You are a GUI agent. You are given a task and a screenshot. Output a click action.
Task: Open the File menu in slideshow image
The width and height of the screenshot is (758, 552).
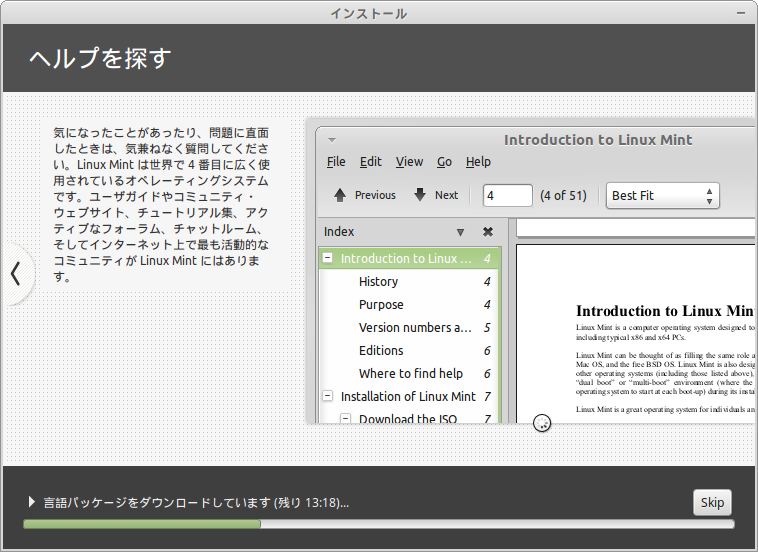(x=336, y=162)
